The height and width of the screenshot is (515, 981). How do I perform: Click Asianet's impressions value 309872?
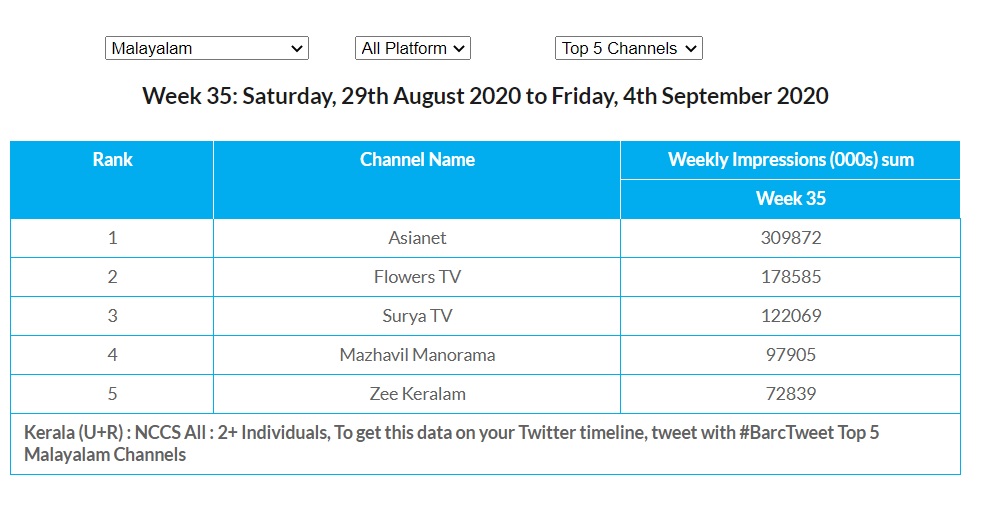790,238
